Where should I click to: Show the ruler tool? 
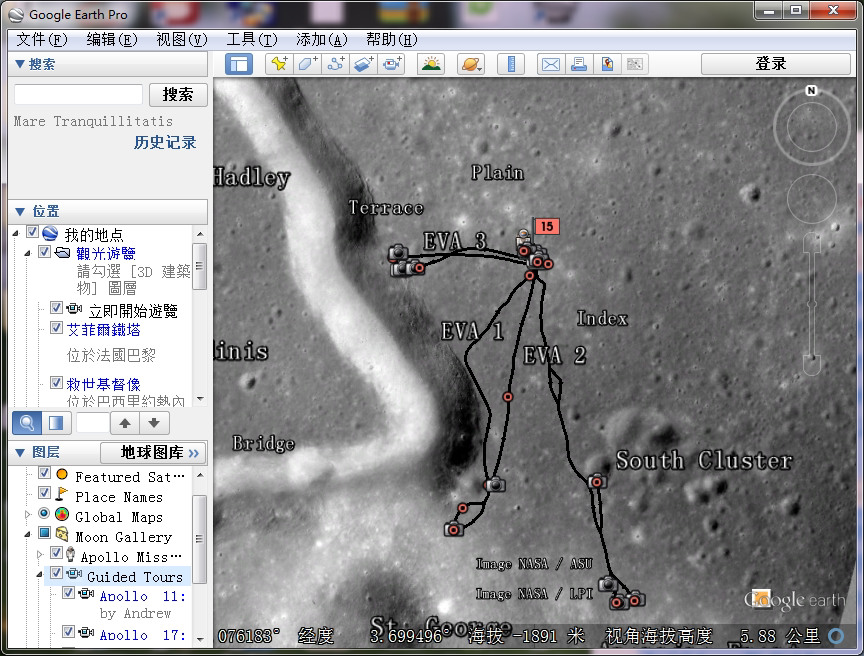[511, 64]
